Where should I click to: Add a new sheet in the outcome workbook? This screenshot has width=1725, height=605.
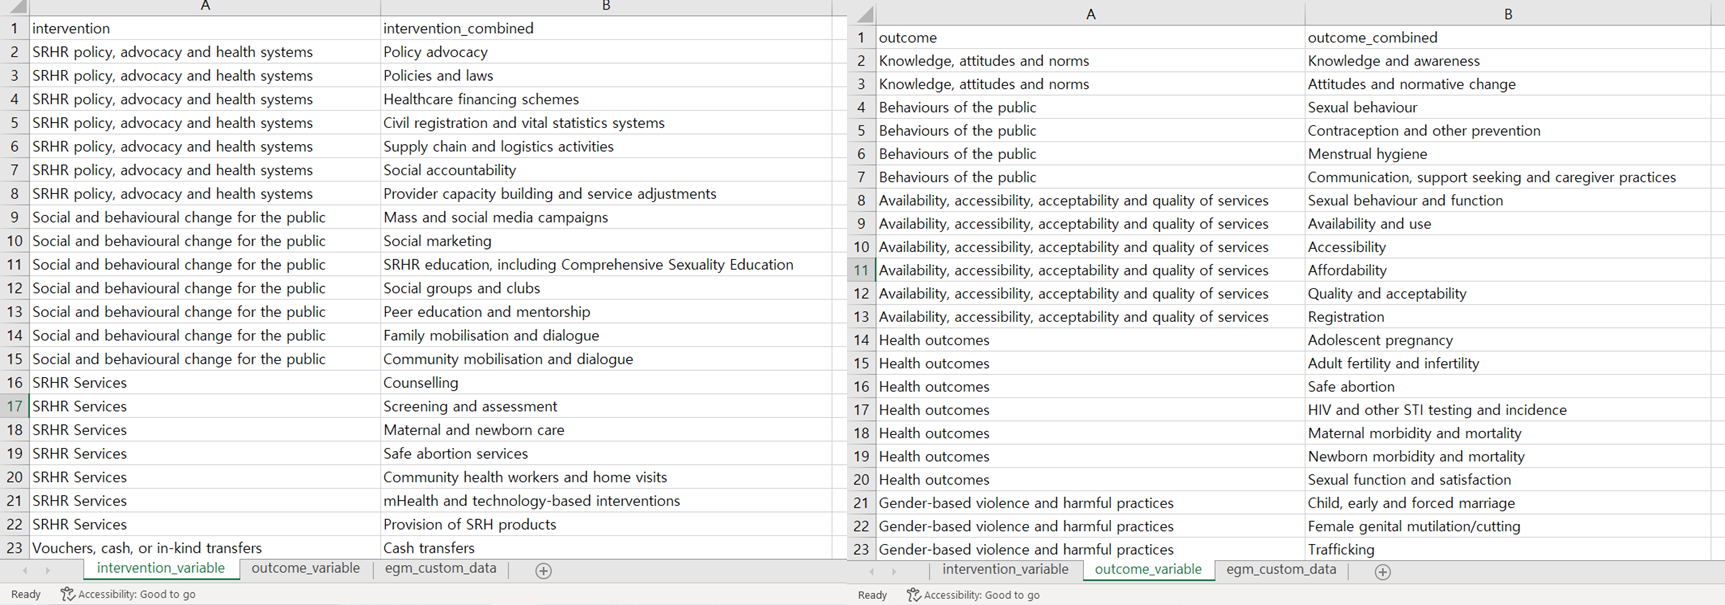(1382, 571)
